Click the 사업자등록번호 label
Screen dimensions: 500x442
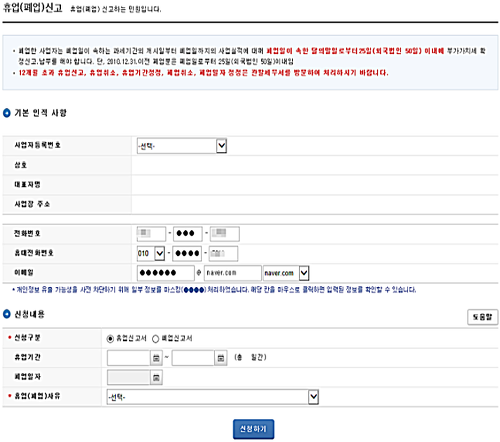37,145
